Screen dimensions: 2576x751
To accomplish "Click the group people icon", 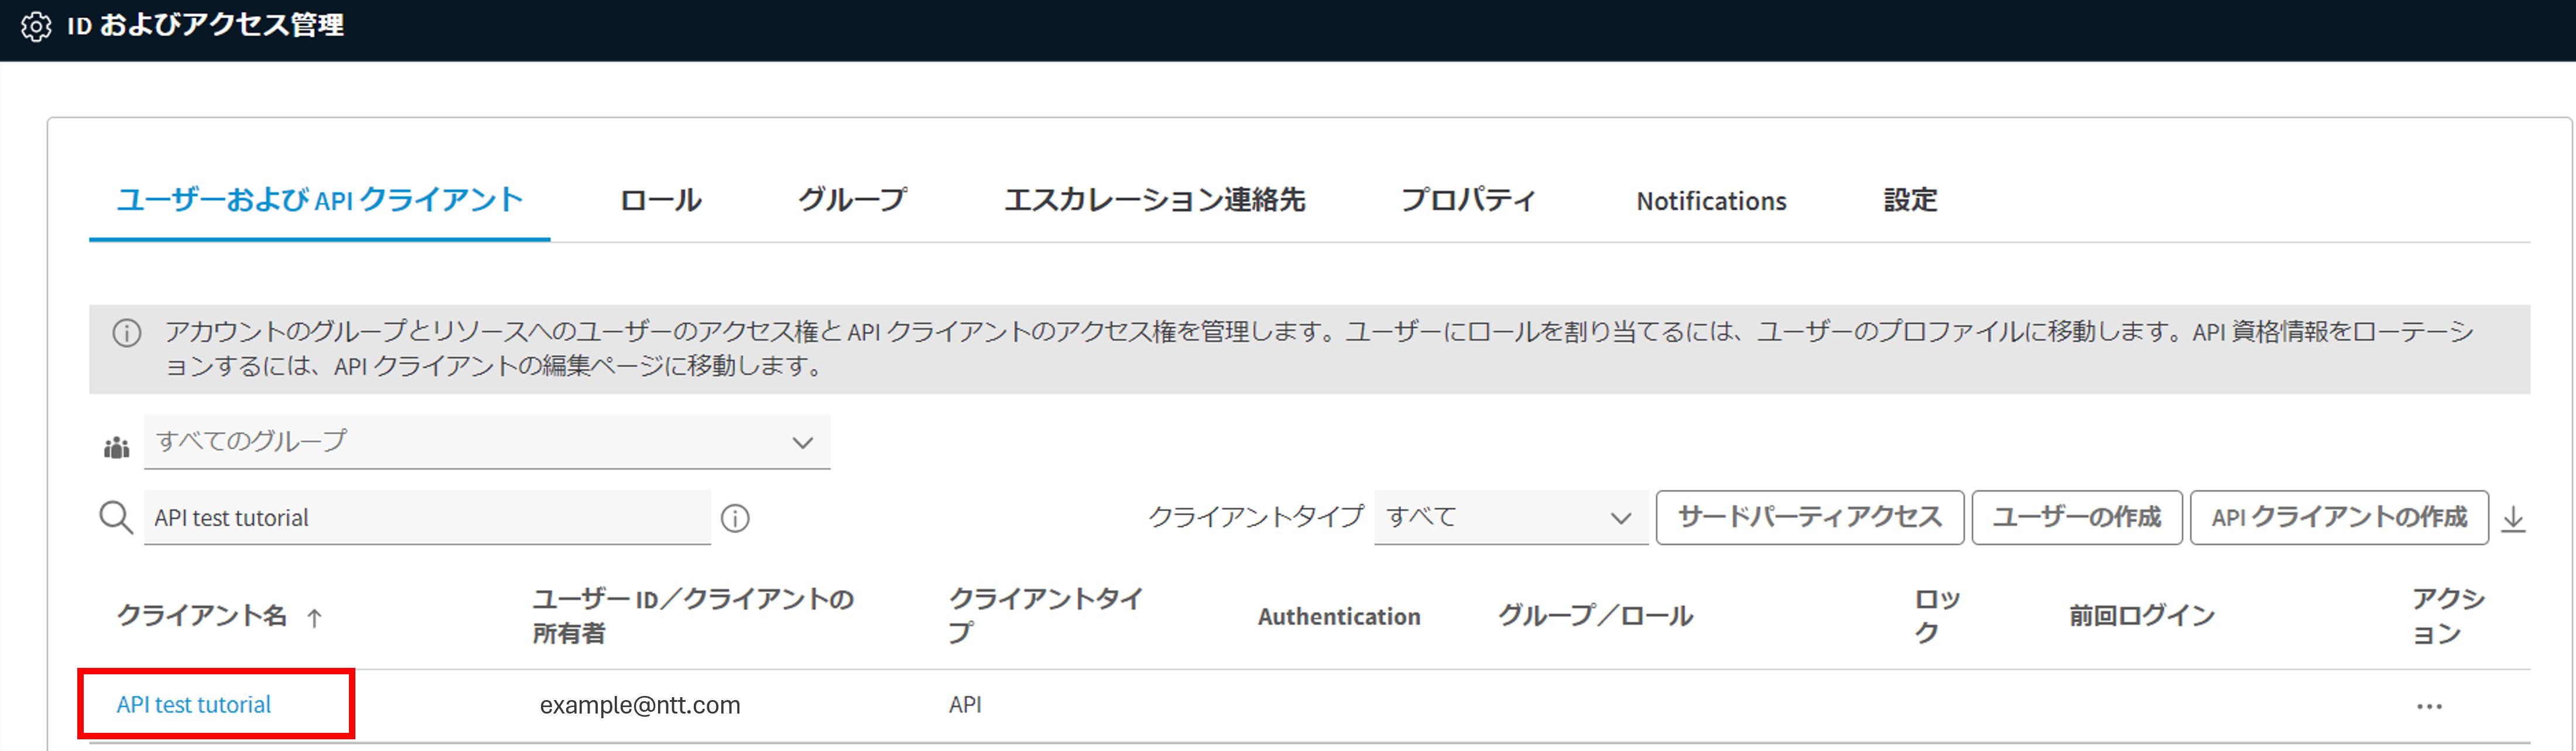I will pyautogui.click(x=117, y=447).
